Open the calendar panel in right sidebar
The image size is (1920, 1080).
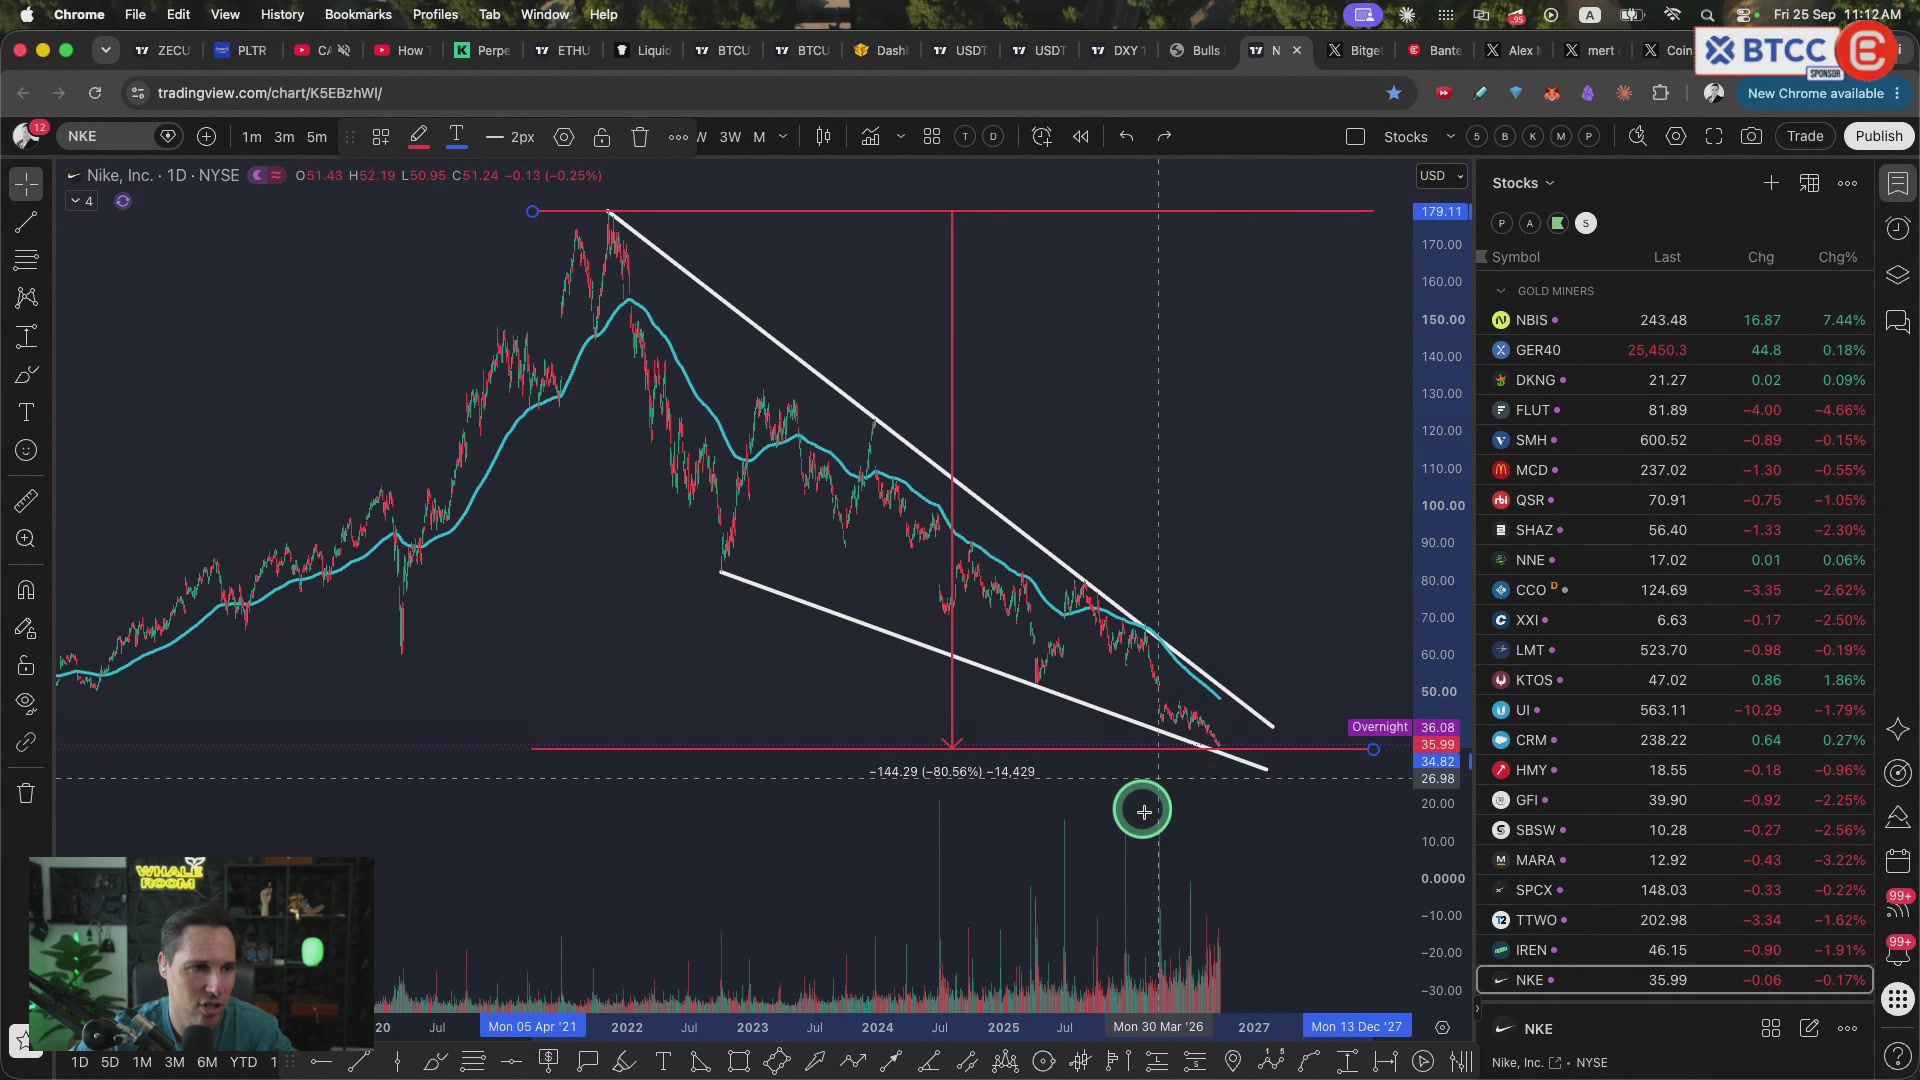[1898, 861]
